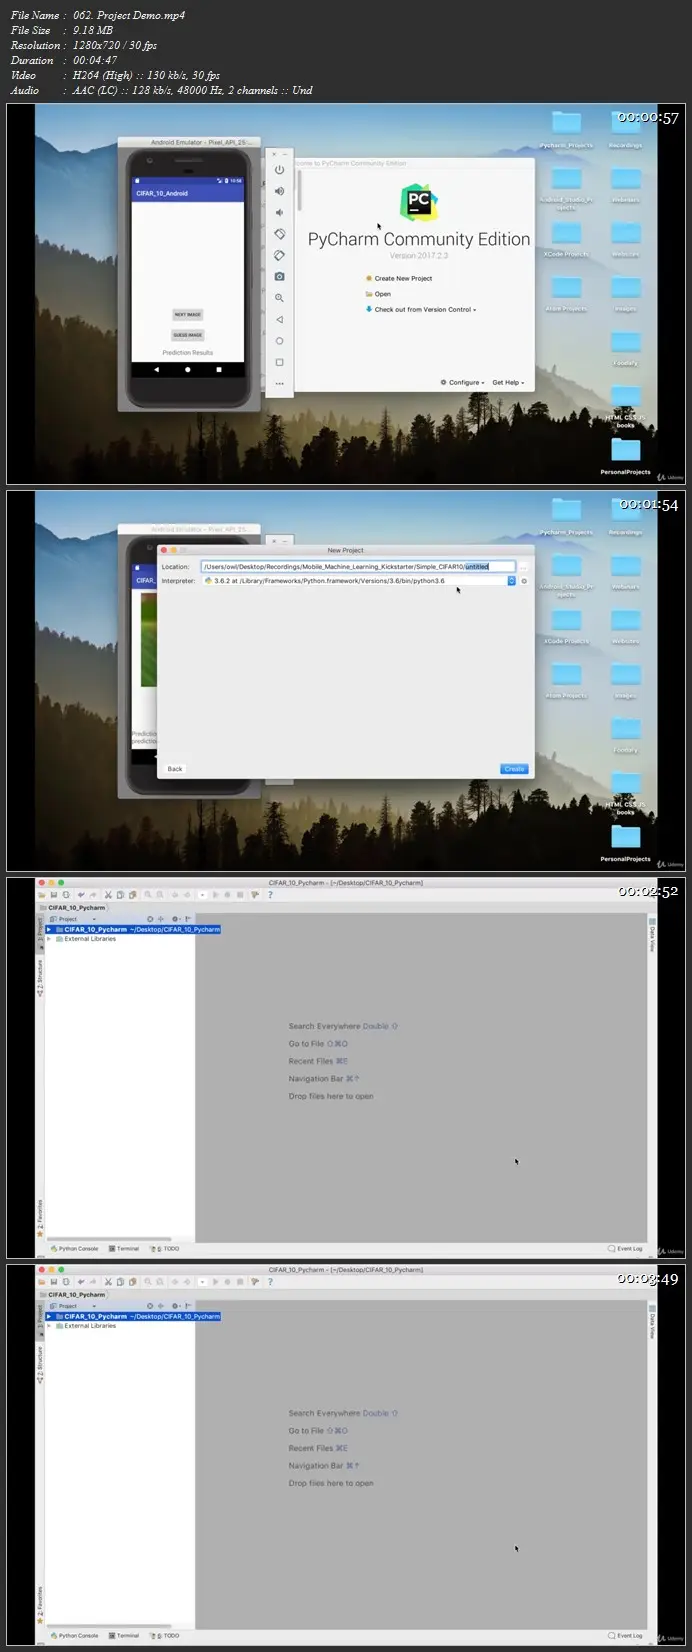
Task: Open Terminal tab in 00:02:52 frame
Action: (x=125, y=1248)
